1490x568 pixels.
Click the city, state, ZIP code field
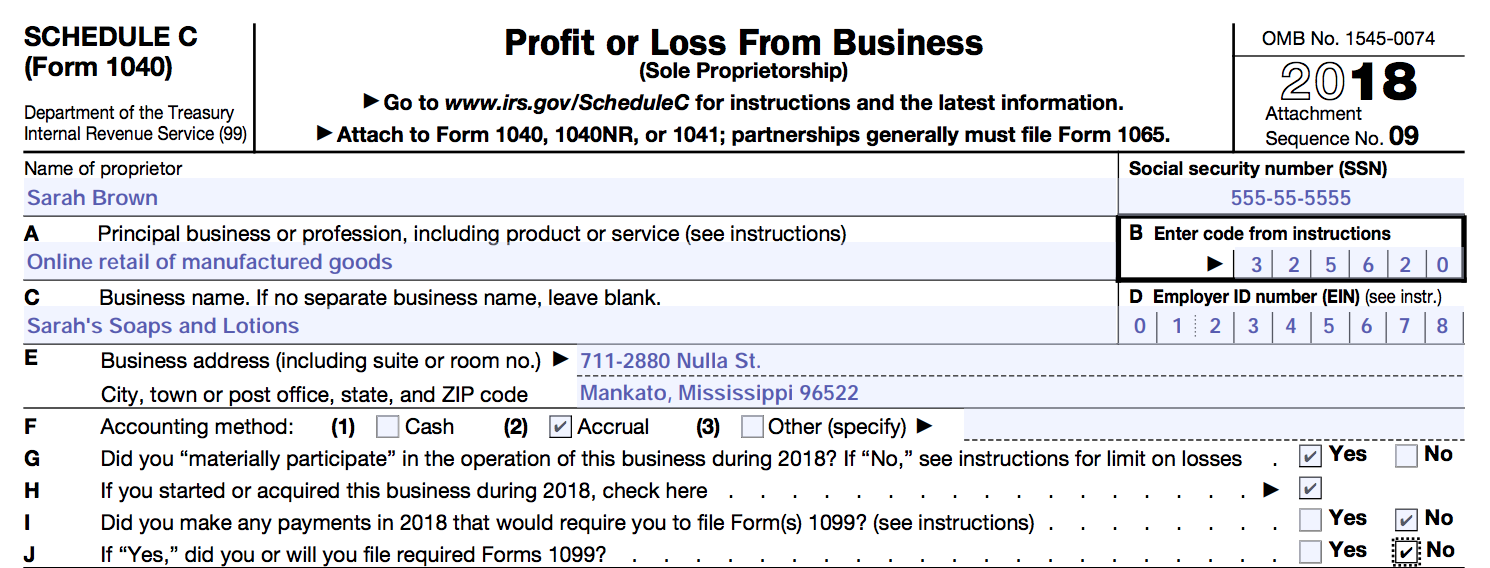point(1020,394)
